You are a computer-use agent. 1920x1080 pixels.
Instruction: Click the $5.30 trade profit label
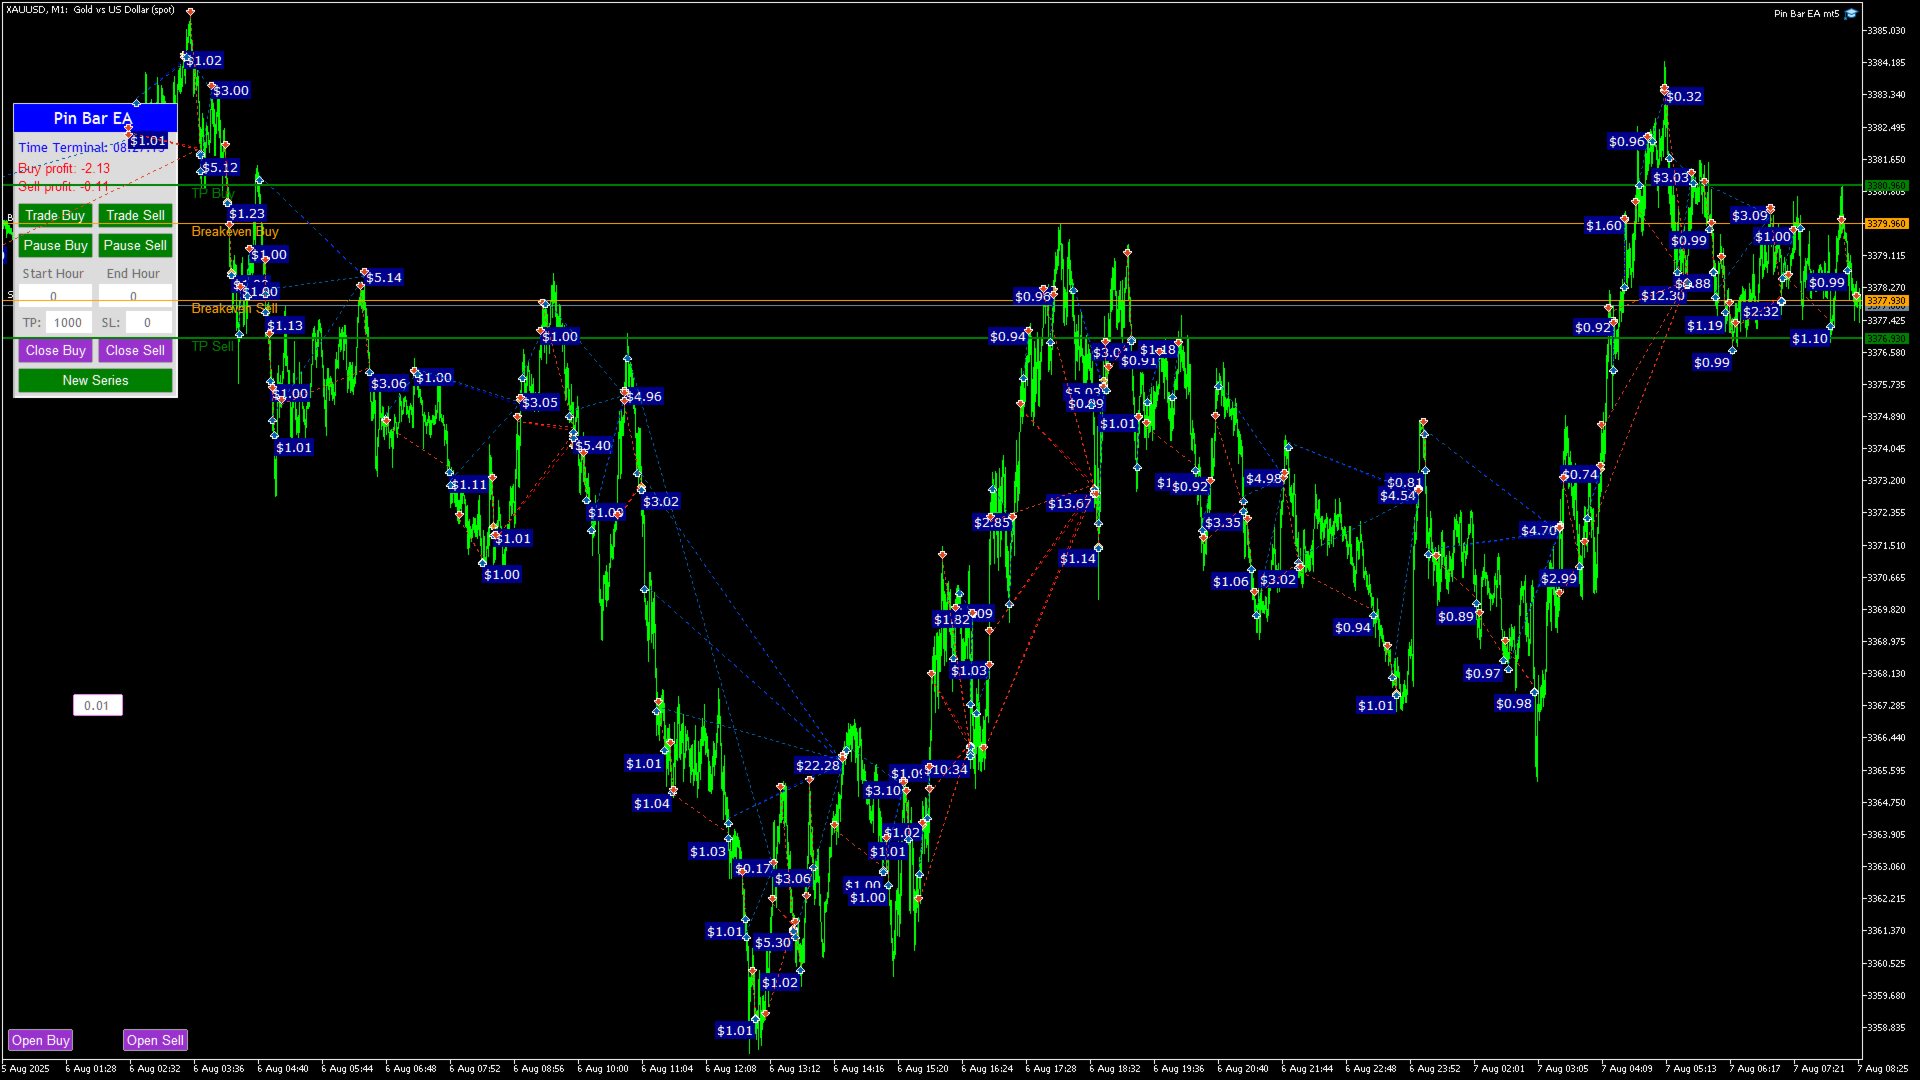(x=773, y=943)
